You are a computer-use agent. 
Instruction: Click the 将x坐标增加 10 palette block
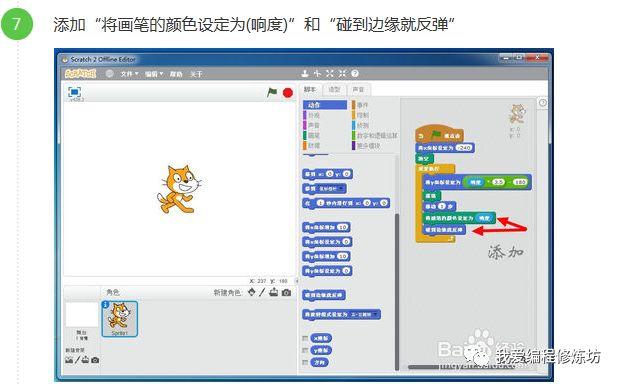326,227
